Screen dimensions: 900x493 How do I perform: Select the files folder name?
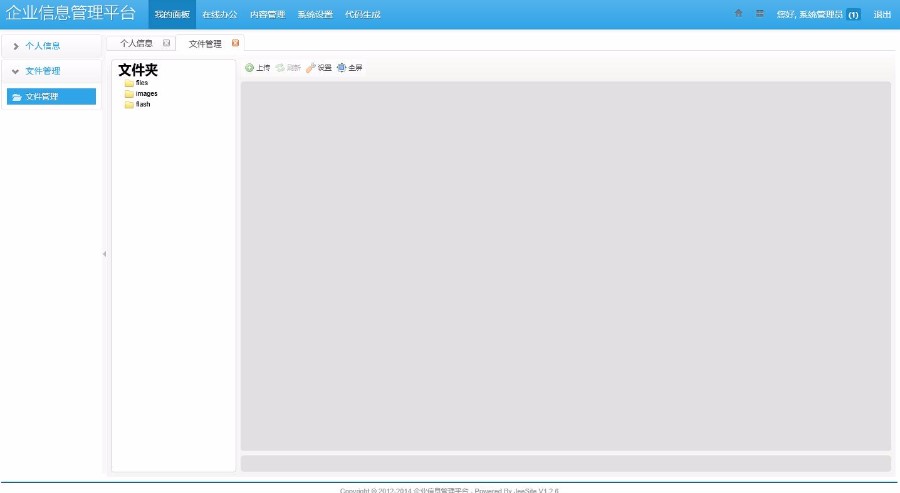click(x=142, y=83)
